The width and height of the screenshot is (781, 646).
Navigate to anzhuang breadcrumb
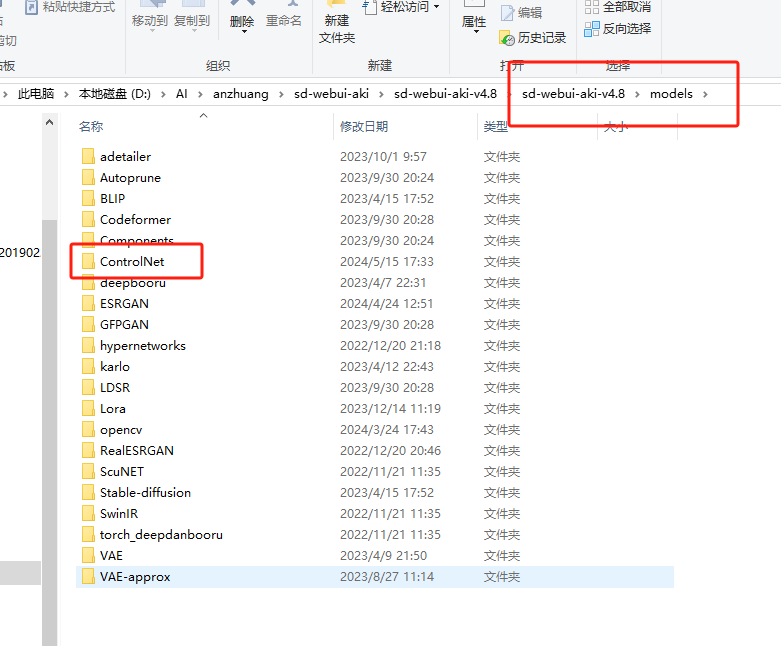(x=241, y=94)
